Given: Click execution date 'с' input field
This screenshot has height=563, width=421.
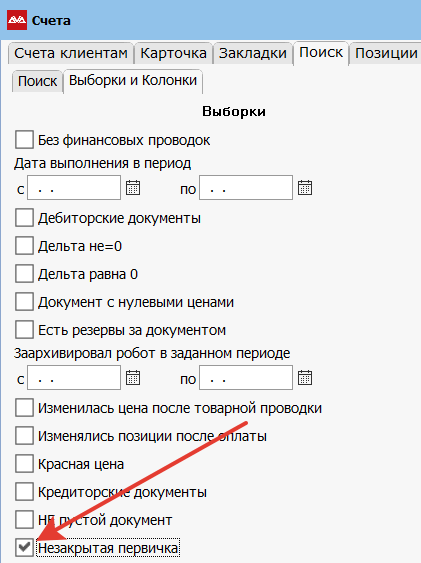Looking at the screenshot, I should 74,187.
